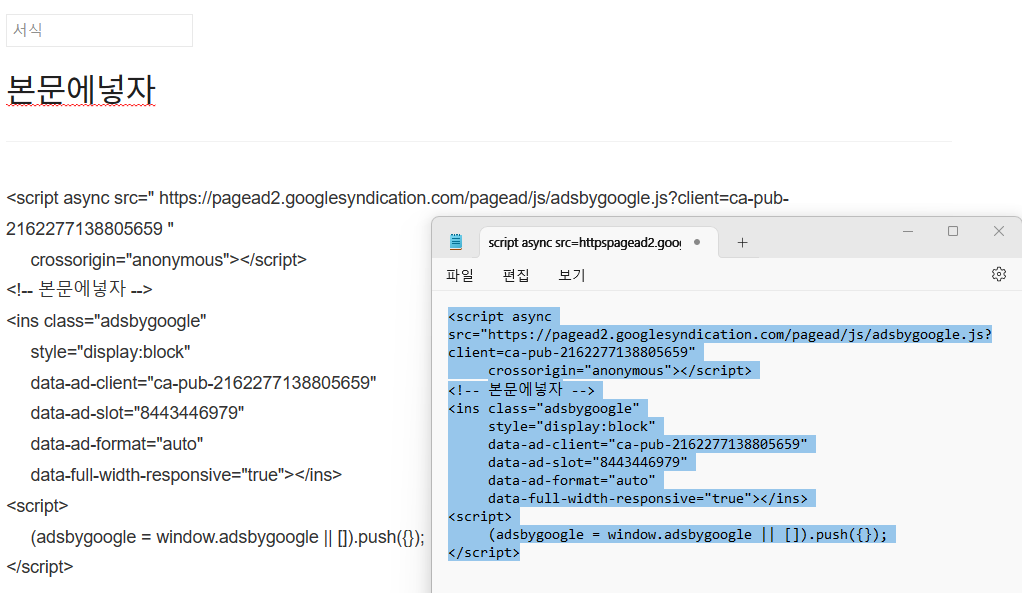Click the closing '</script>' in Notepad
1022x593 pixels.
[x=484, y=553]
